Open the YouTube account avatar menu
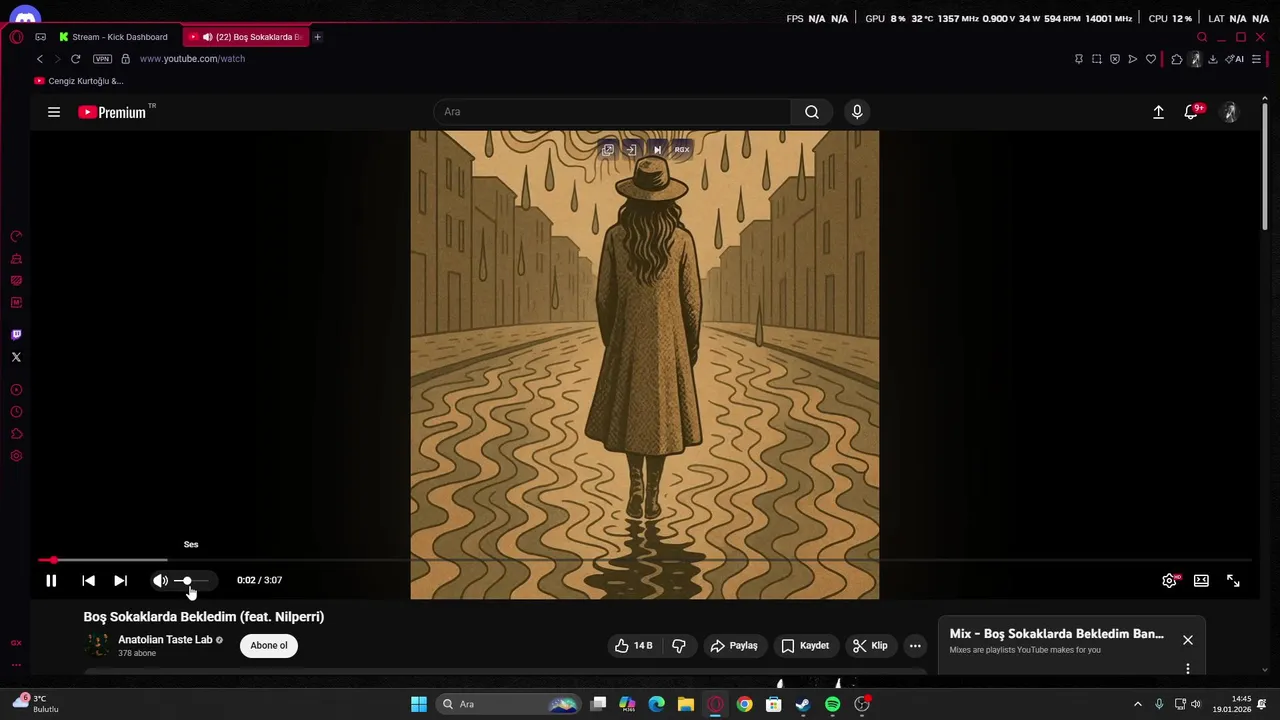1280x720 pixels. pos(1230,112)
